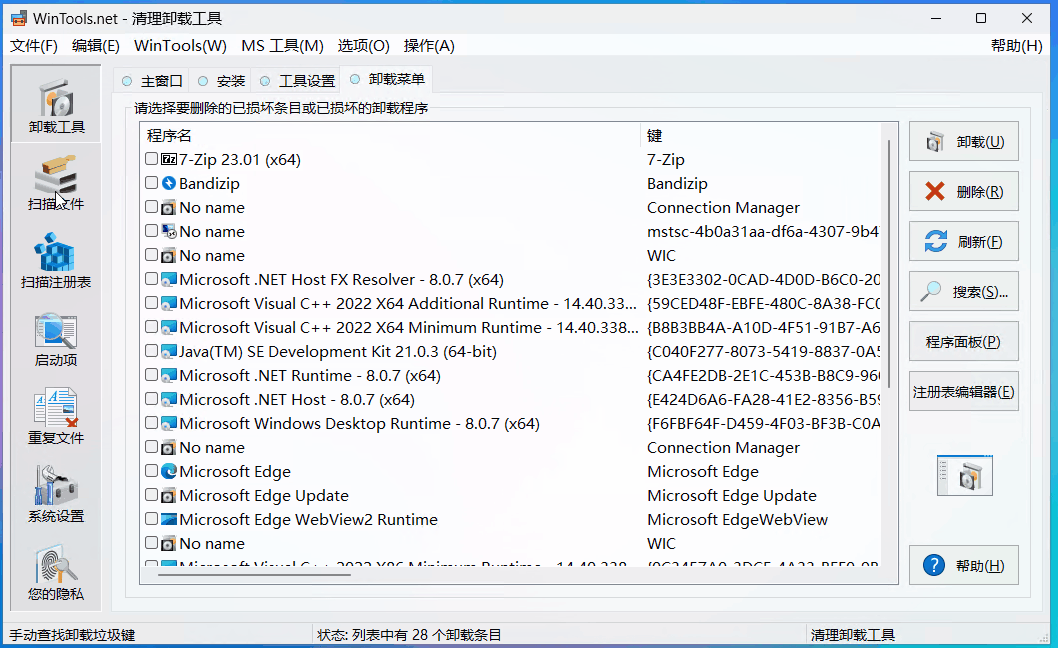The width and height of the screenshot is (1058, 648).
Task: Click status text '状态: 列表中有 28 个卸载条目'
Action: 409,635
